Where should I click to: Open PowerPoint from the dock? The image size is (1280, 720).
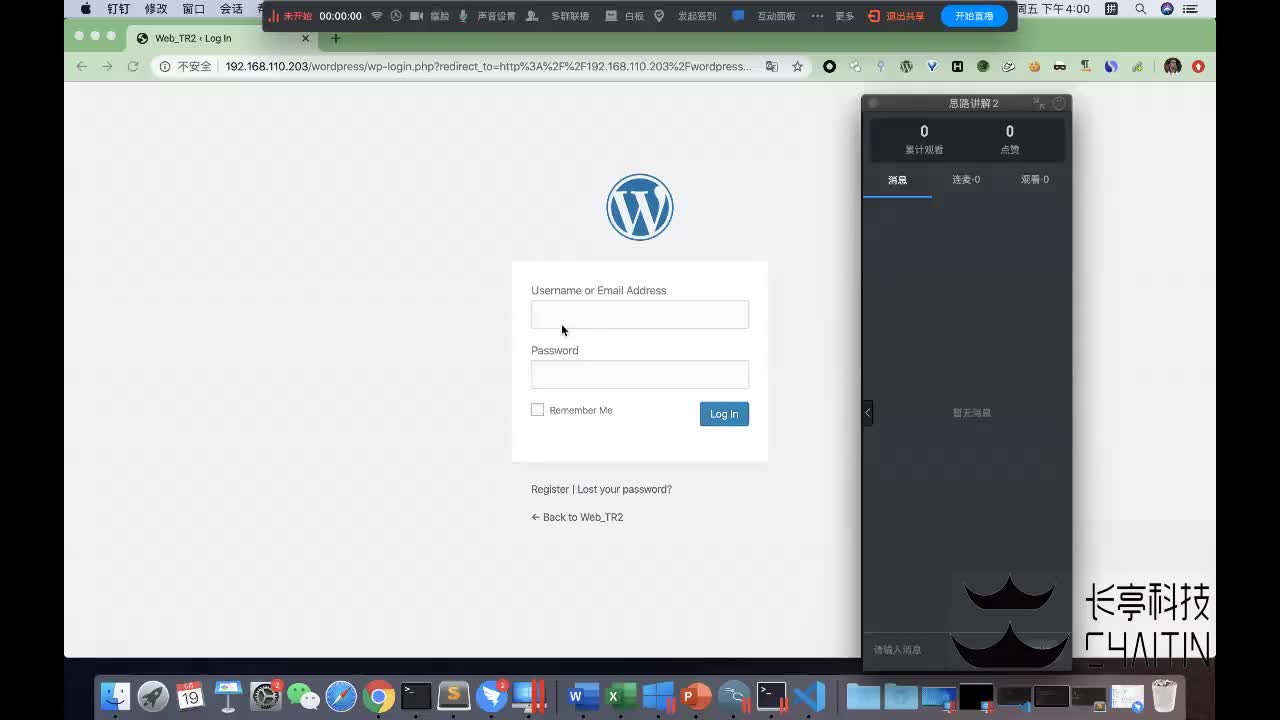click(x=696, y=696)
